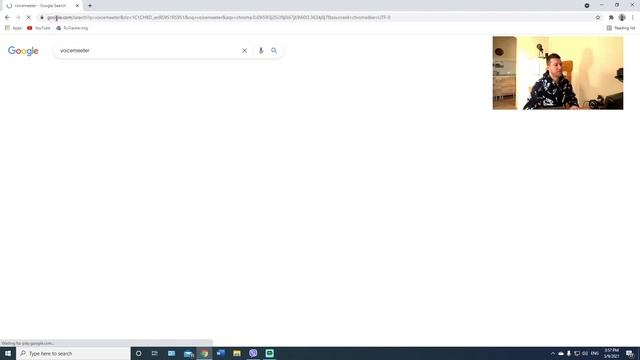
Task: Open the notification action center
Action: click(630, 353)
